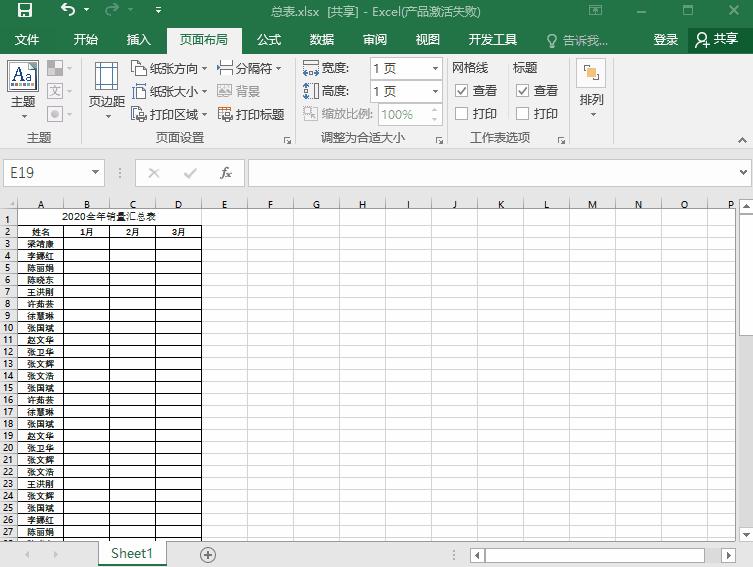The image size is (753, 567).
Task: Open the 调整为合适大小 dialog launcher
Action: [439, 140]
